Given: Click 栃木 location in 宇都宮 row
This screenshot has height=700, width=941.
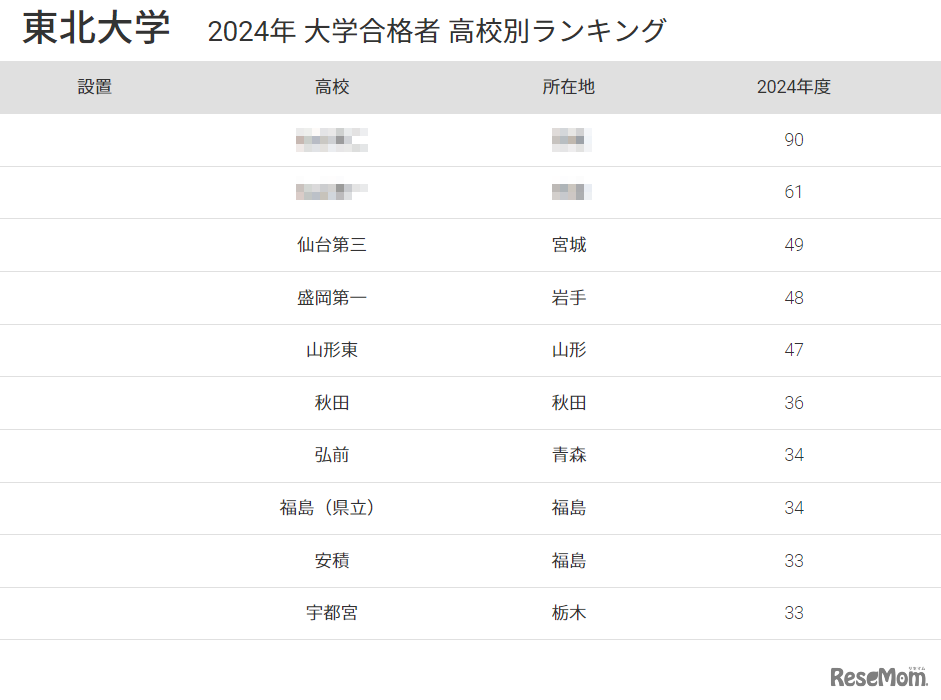Looking at the screenshot, I should click(569, 613).
